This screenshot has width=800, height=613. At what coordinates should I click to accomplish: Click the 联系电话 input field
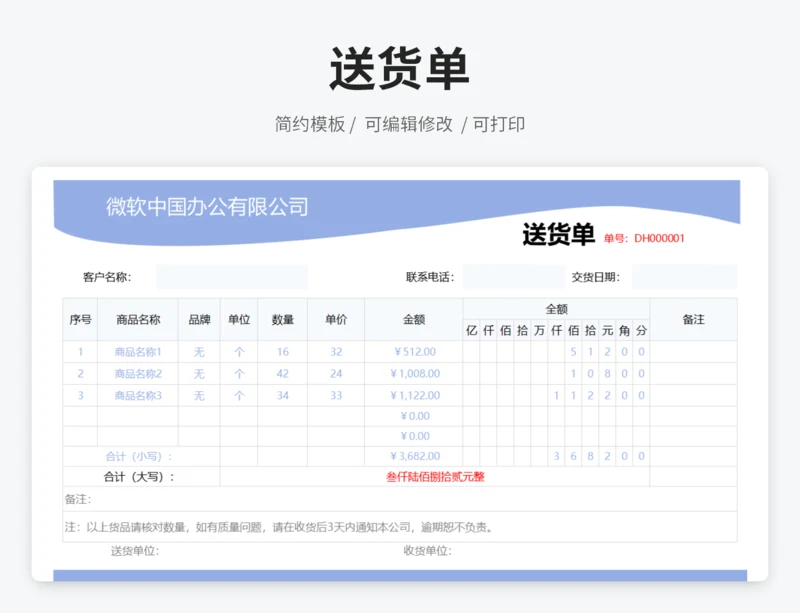(512, 277)
